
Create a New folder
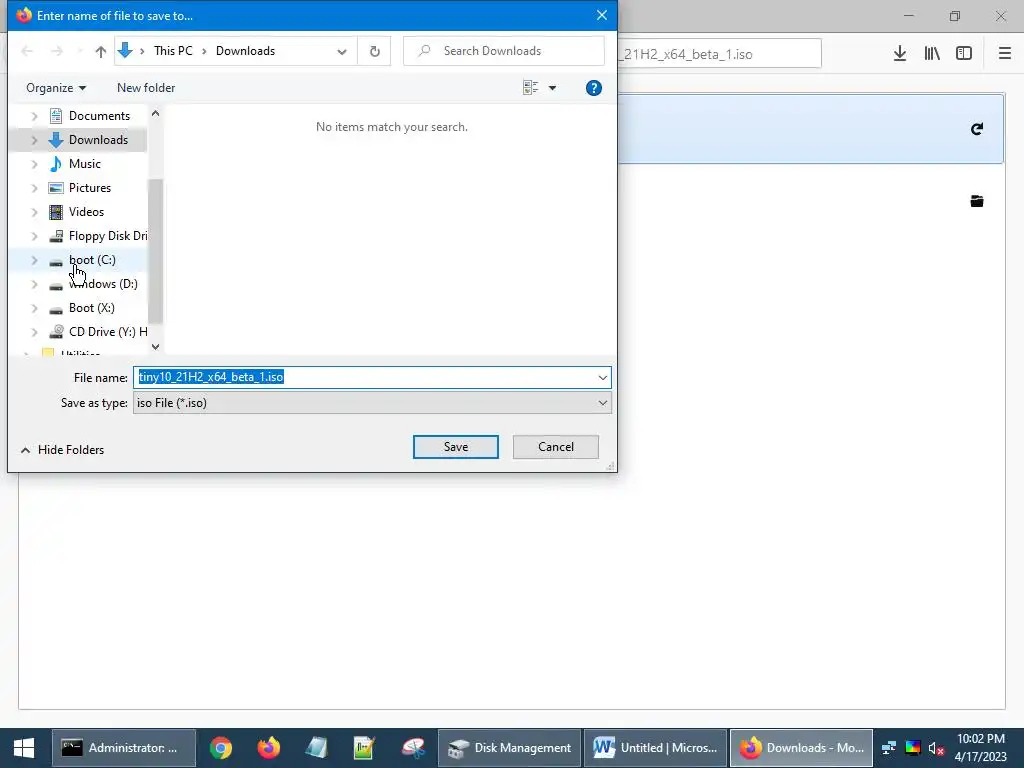146,88
